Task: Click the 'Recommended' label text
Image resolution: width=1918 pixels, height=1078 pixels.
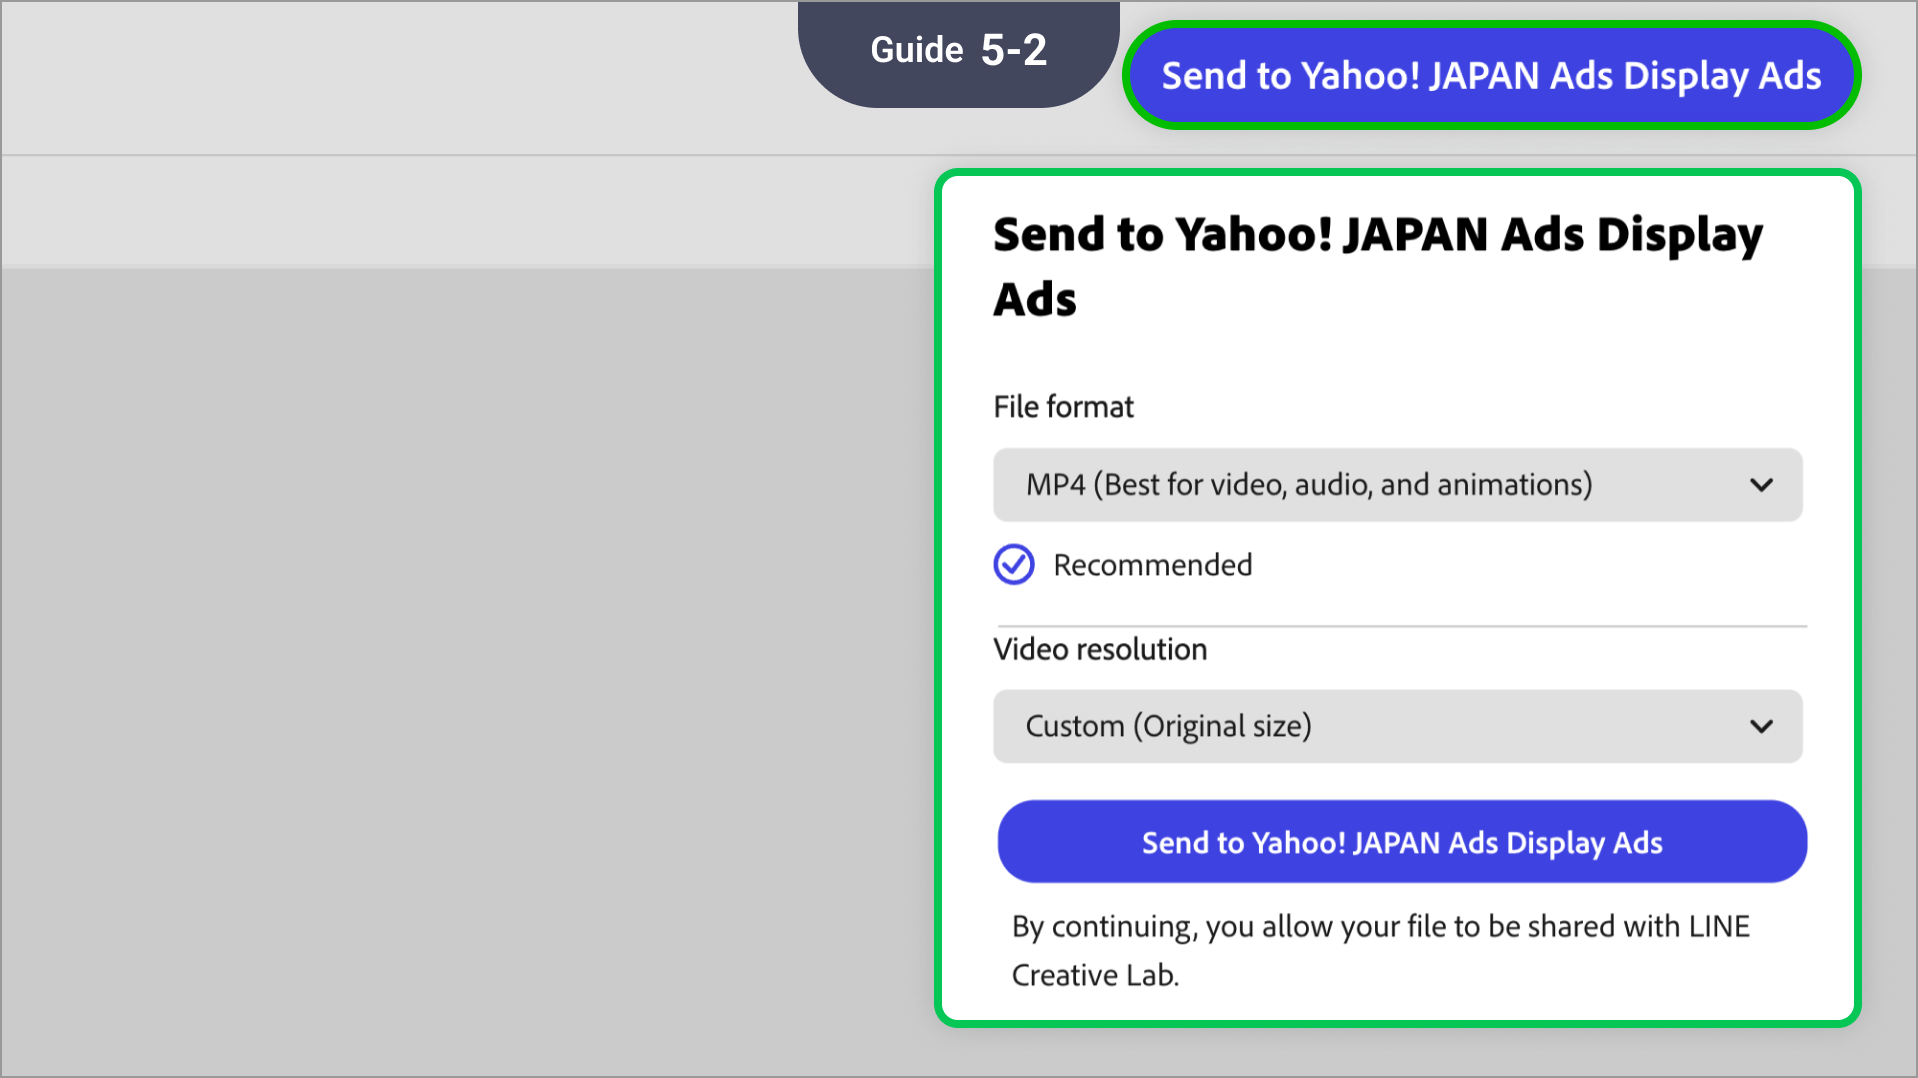Action: pyautogui.click(x=1152, y=565)
